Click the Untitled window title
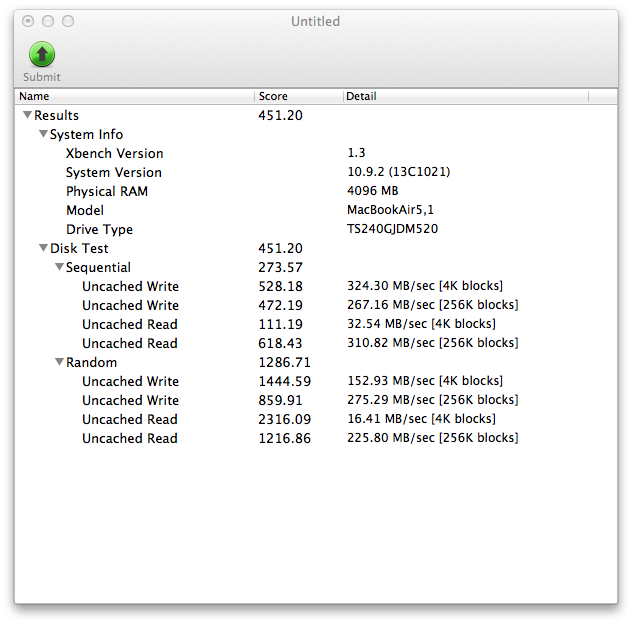The image size is (632, 624). point(316,21)
